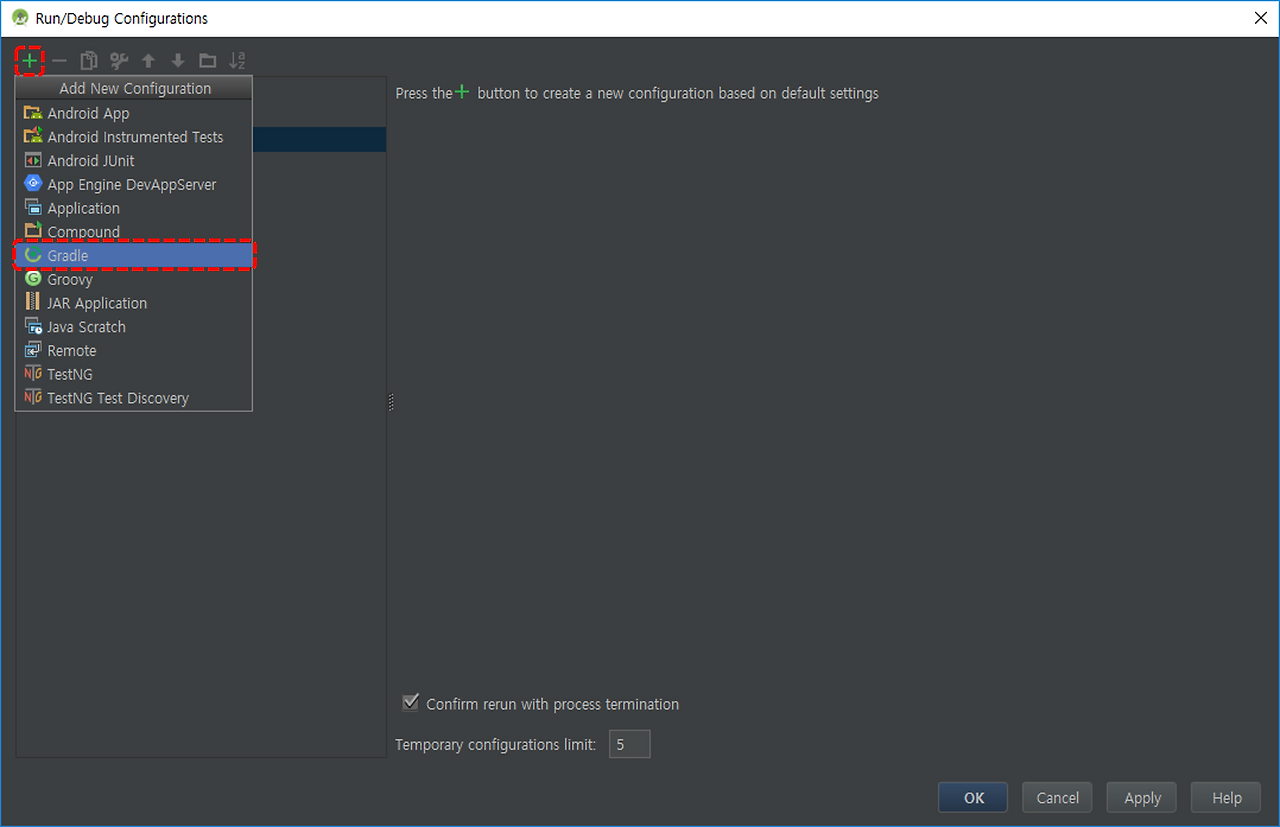Click the Temporary configurations limit field
1280x827 pixels.
[630, 744]
